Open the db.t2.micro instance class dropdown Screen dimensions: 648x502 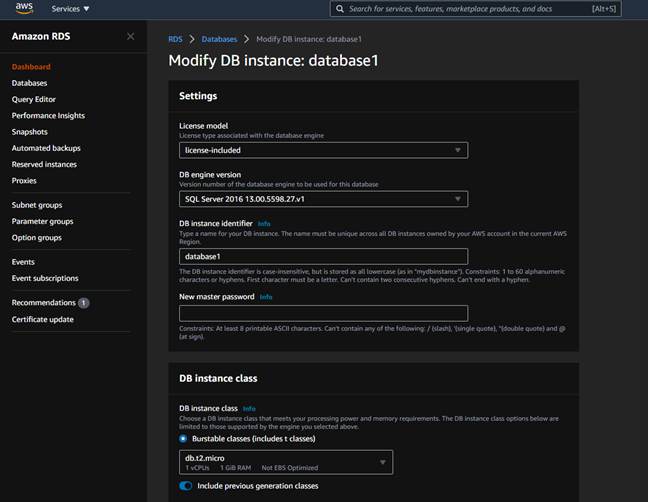click(286, 462)
